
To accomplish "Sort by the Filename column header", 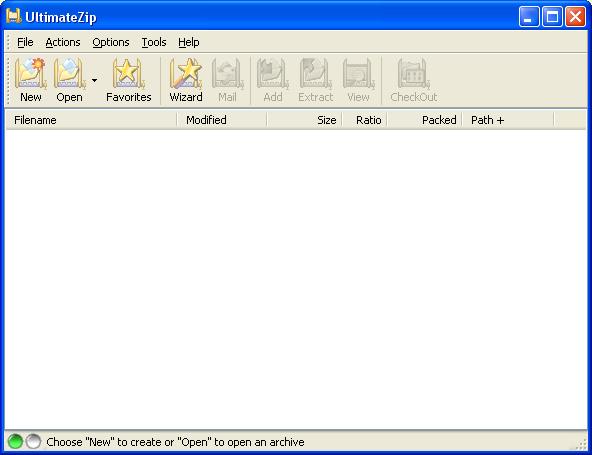I will click(91, 120).
